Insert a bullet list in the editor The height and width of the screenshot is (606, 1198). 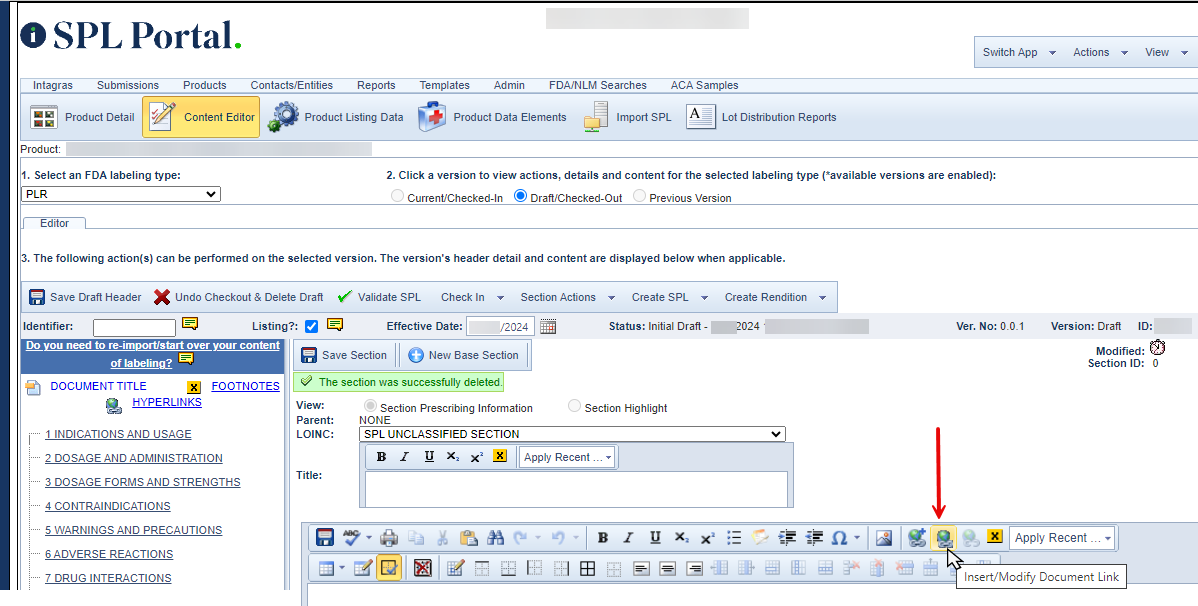[x=734, y=538]
